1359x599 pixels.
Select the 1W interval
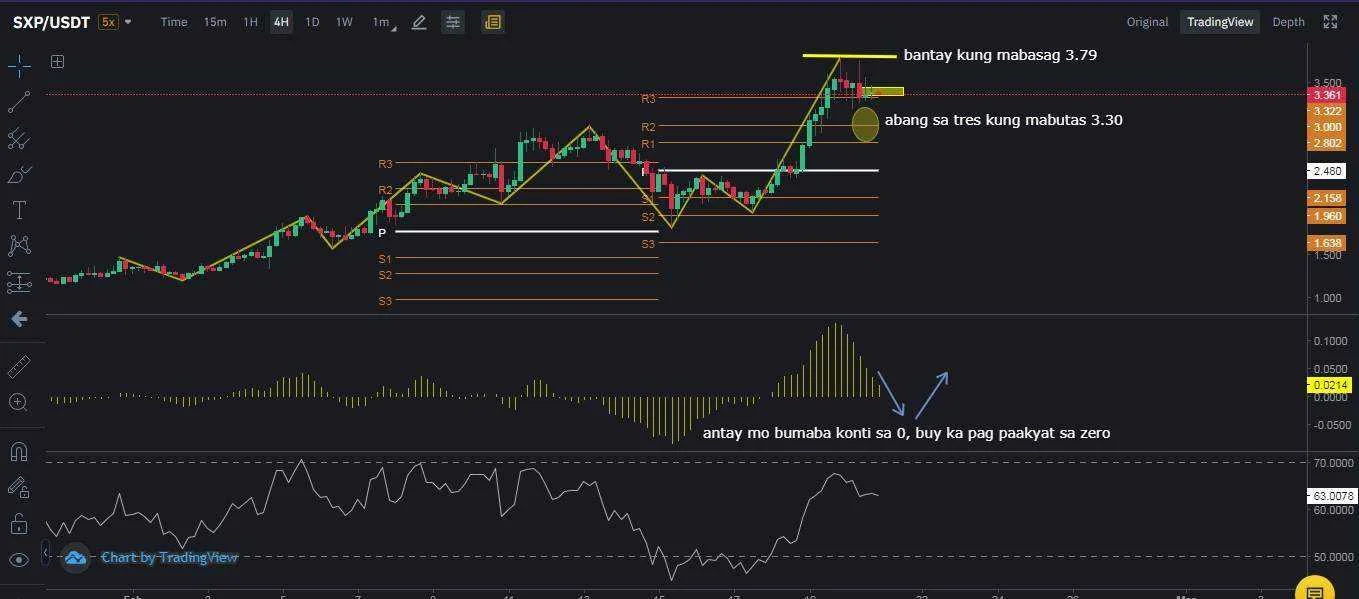point(344,22)
